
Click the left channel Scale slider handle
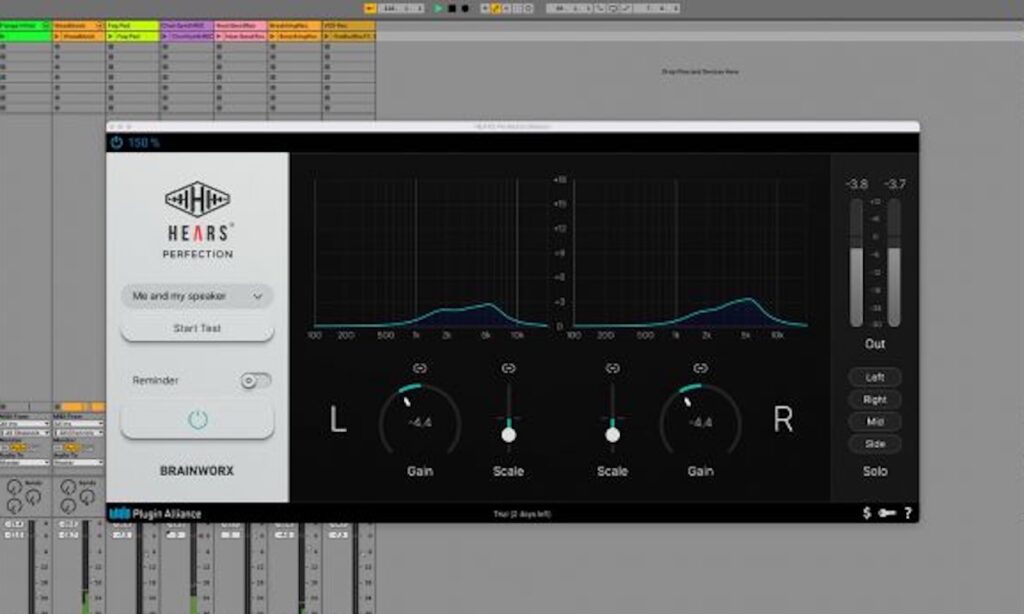pos(508,434)
